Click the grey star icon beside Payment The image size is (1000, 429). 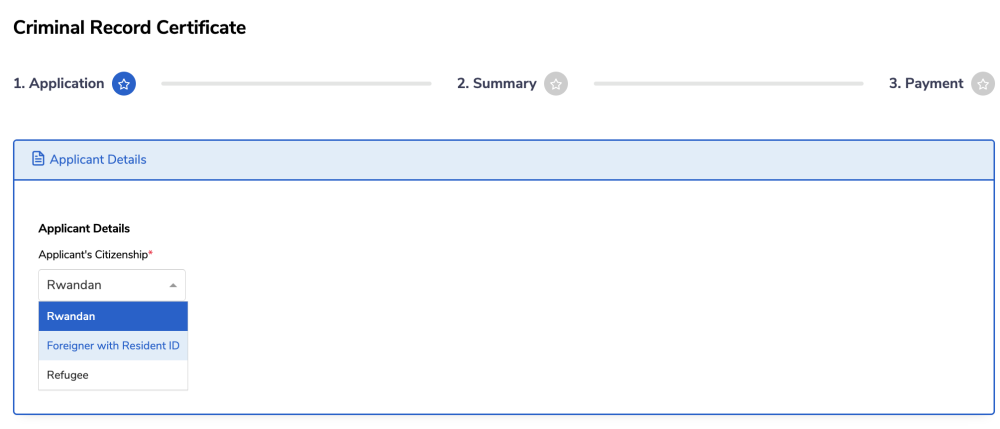click(x=984, y=84)
